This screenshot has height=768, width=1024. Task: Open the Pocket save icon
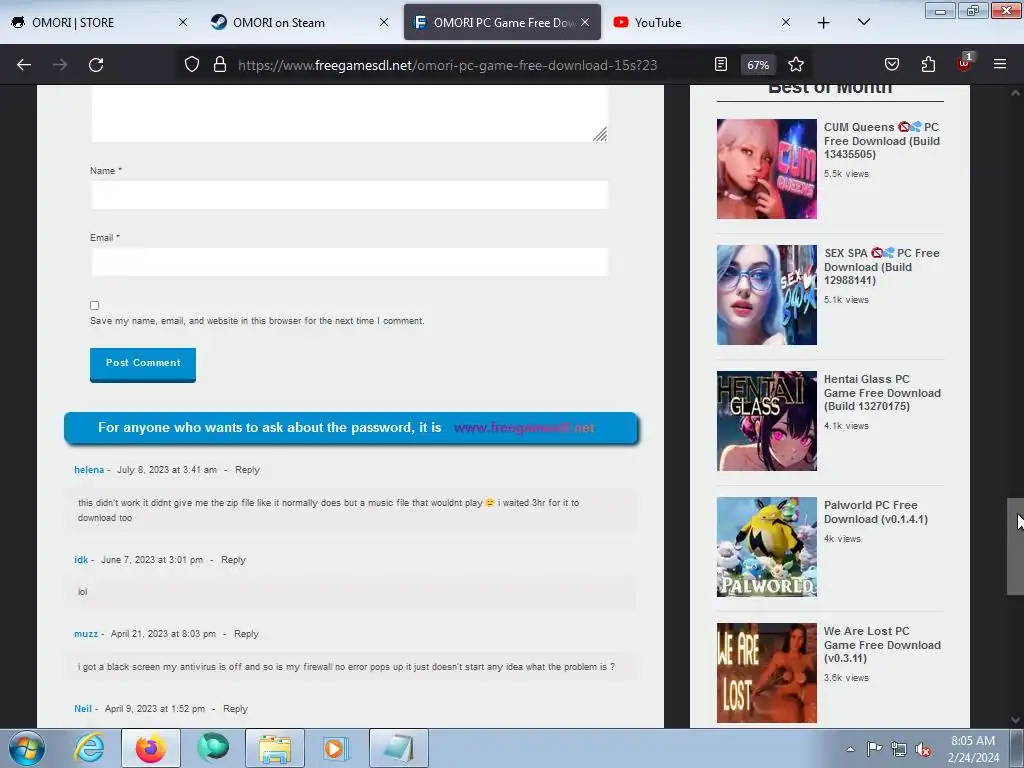click(x=891, y=65)
